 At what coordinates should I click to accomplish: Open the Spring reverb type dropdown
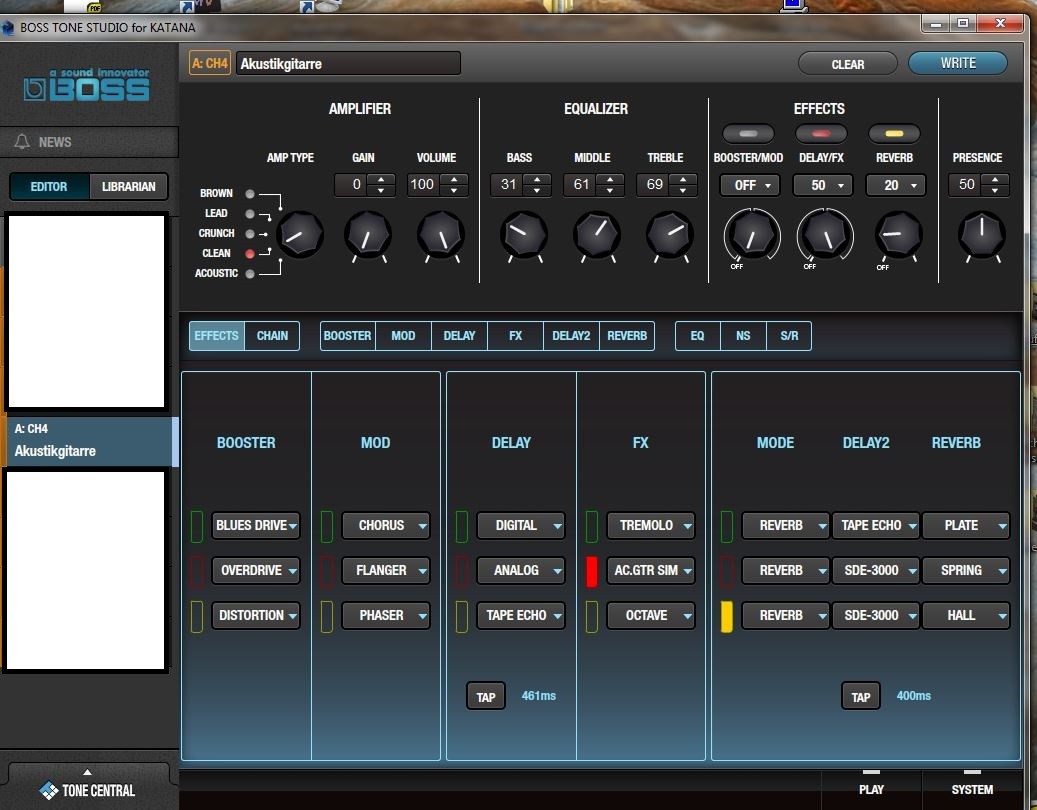pos(966,571)
